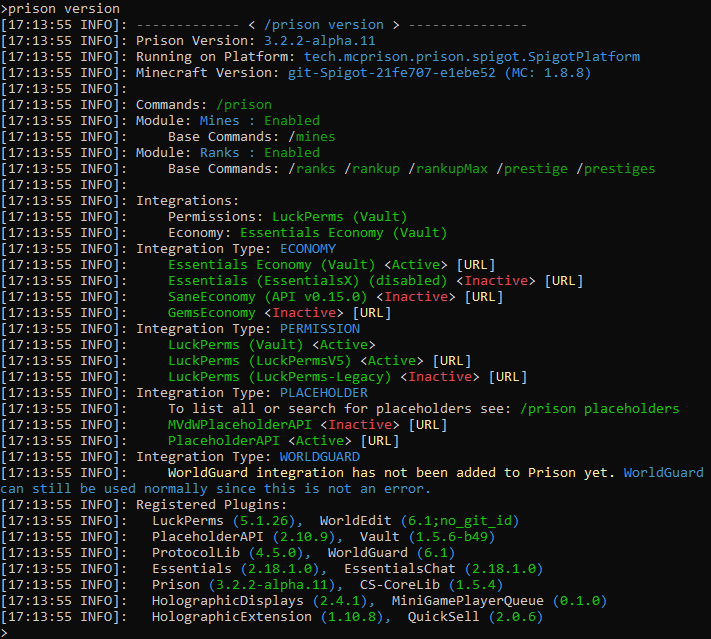Click the QuickSell (2.0.6) plugin entry
Screen dimensions: 711x639
pos(475,617)
